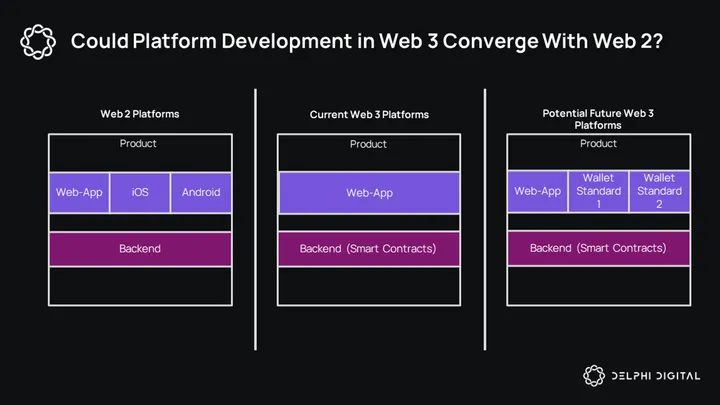This screenshot has height=405, width=720.
Task: Select the Android block
Action: 200,192
